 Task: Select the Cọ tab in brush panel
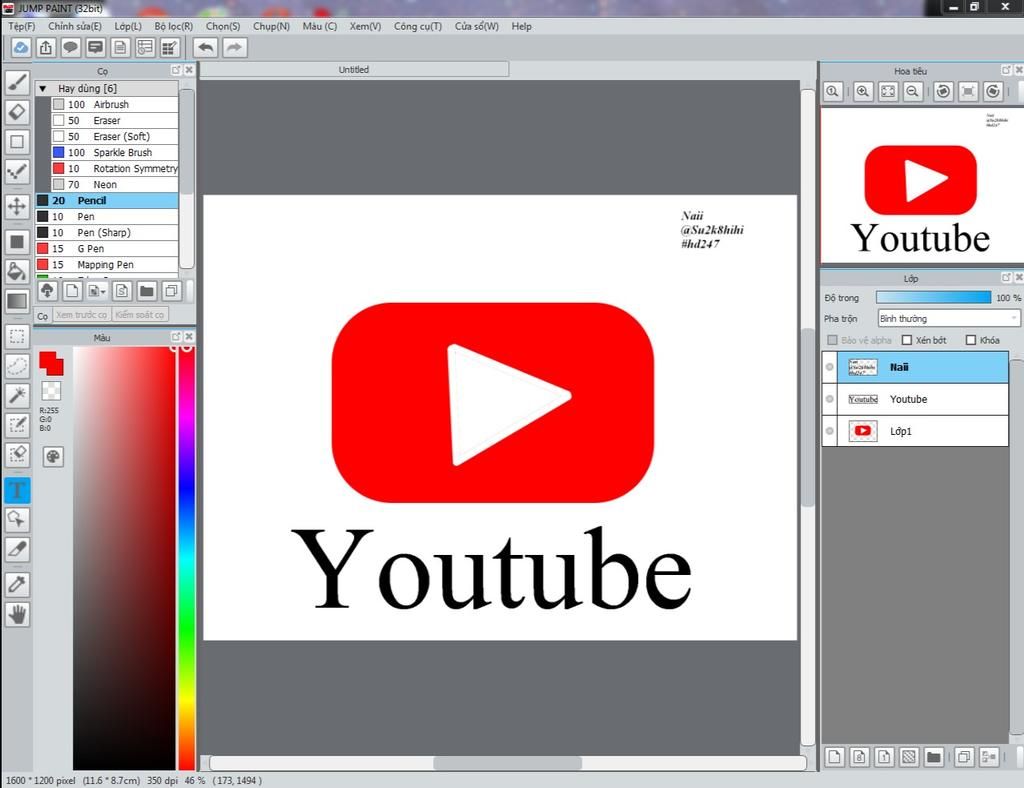42,316
